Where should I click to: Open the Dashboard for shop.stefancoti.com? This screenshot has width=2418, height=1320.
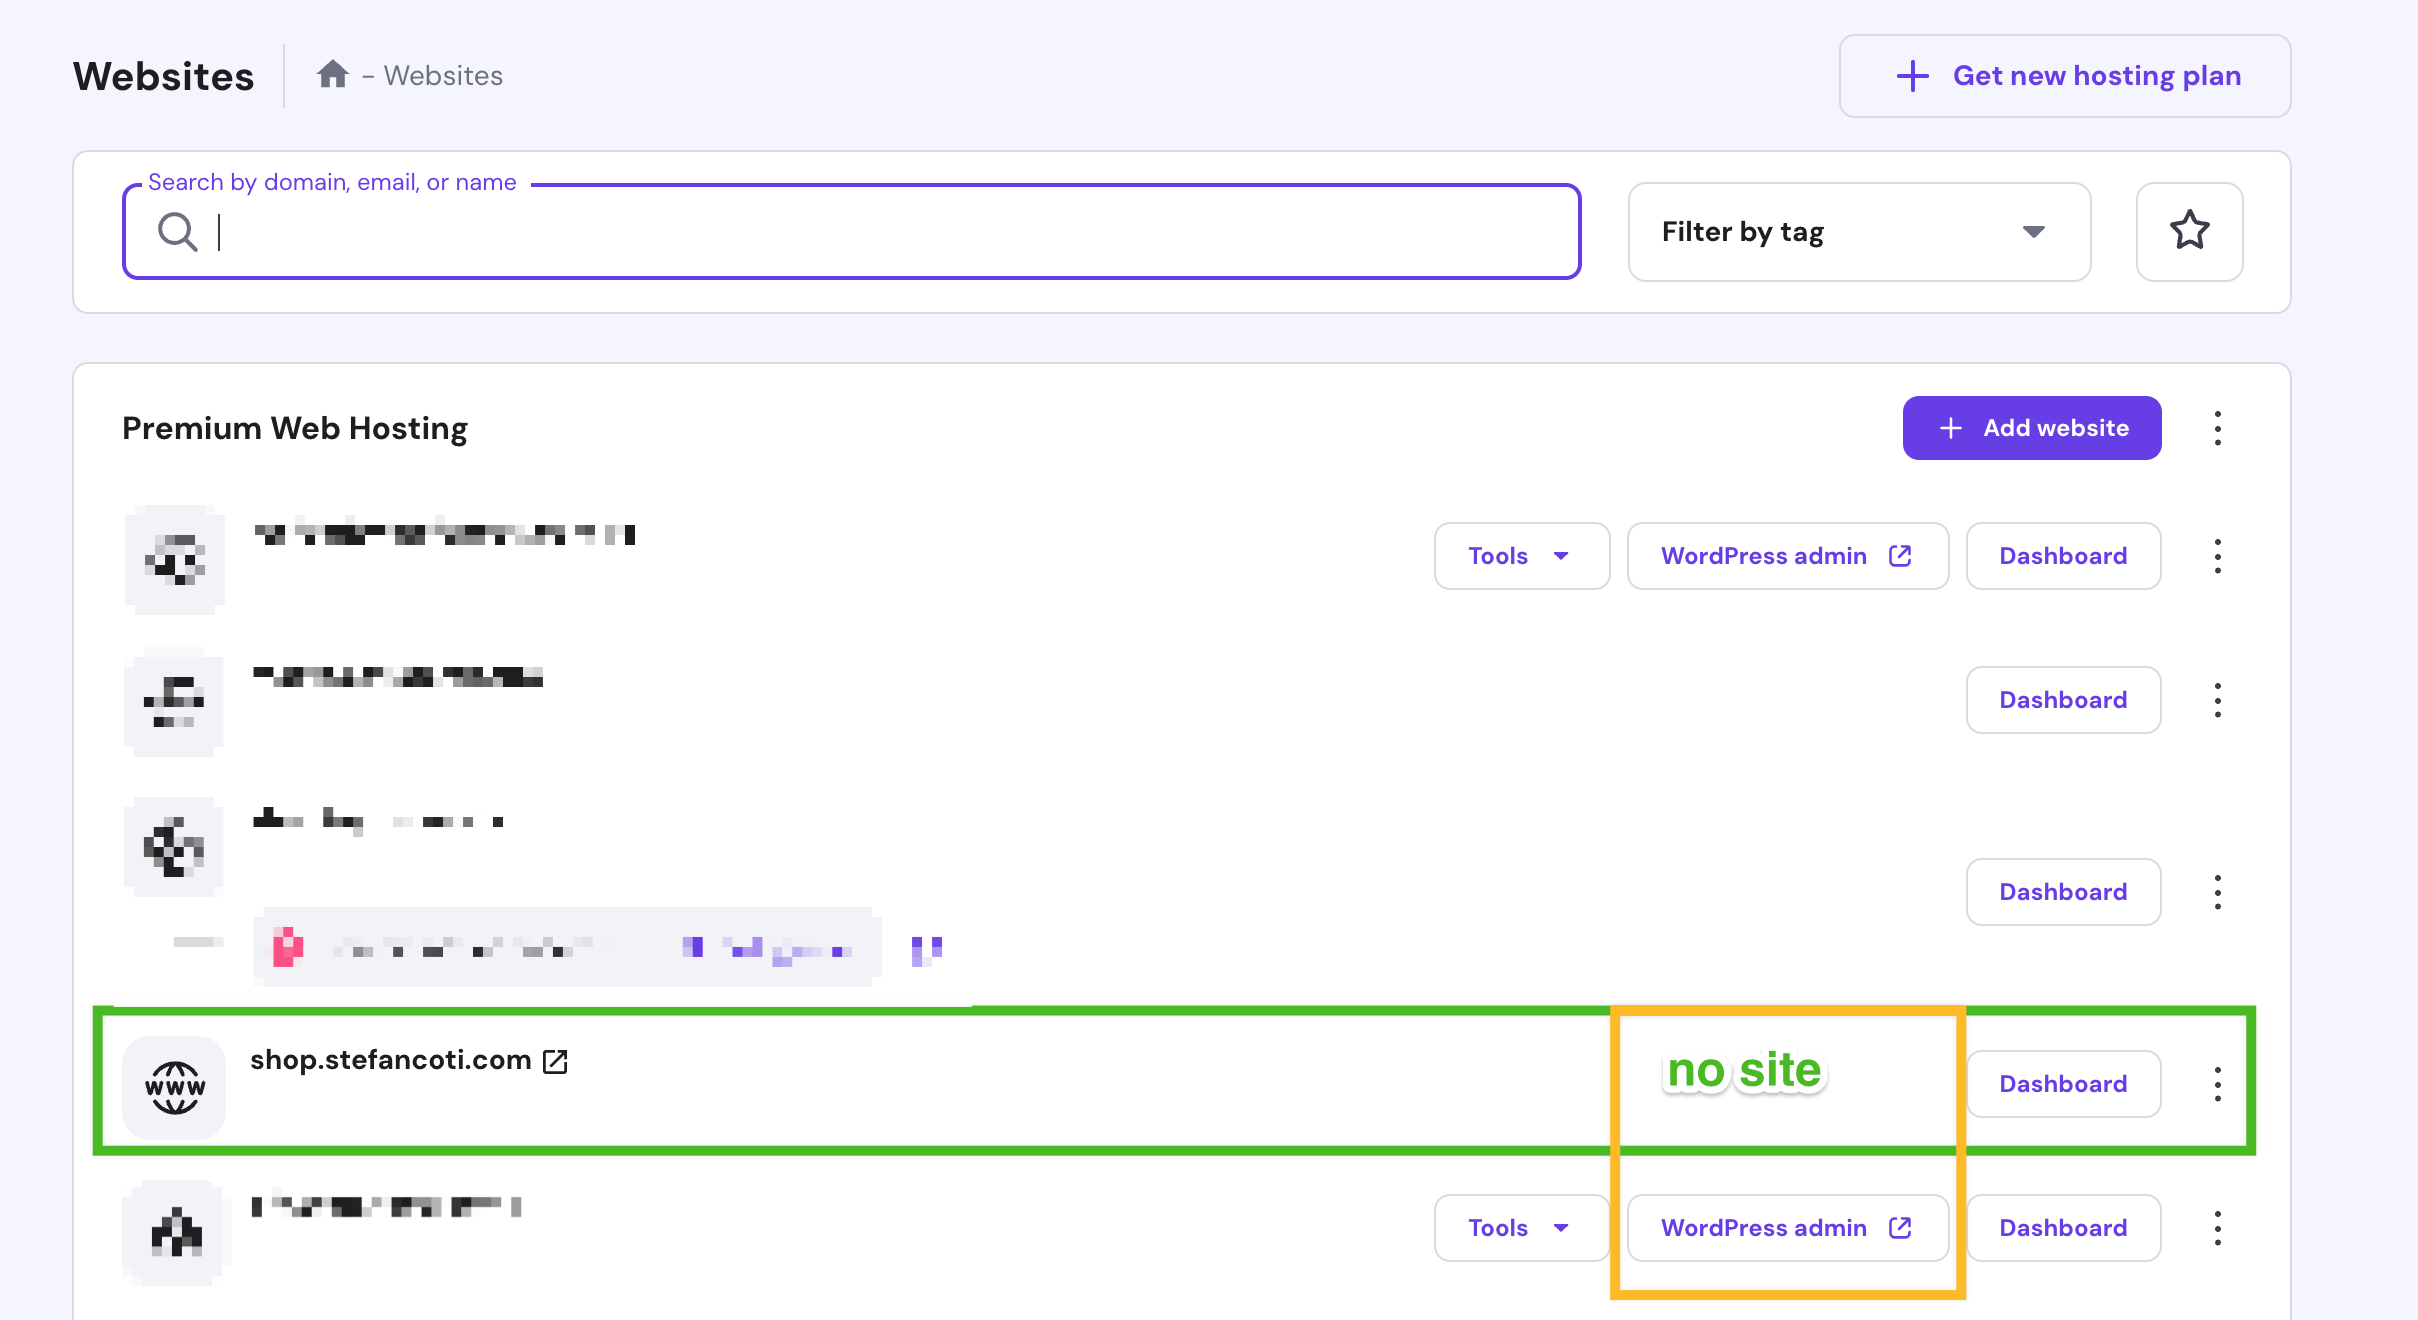point(2062,1083)
